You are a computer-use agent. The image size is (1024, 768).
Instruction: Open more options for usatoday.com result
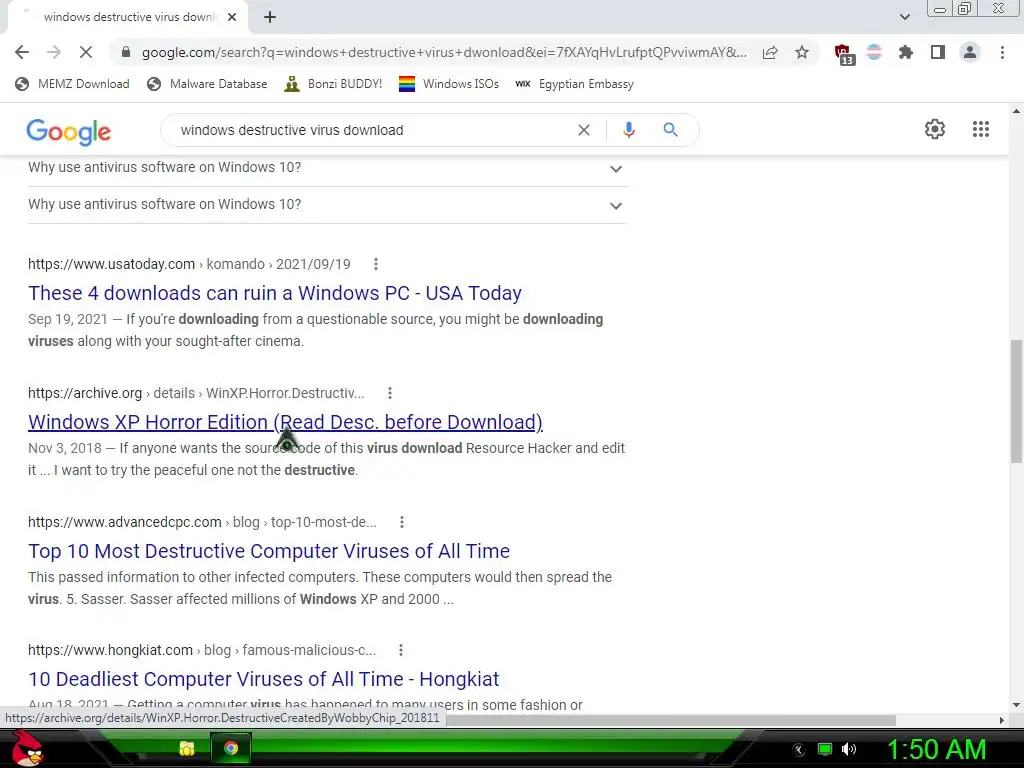pos(376,264)
